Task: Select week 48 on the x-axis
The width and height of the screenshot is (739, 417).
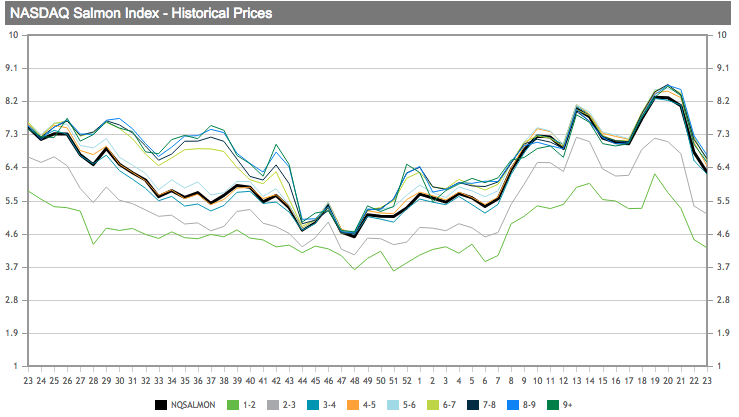Action: [x=354, y=381]
